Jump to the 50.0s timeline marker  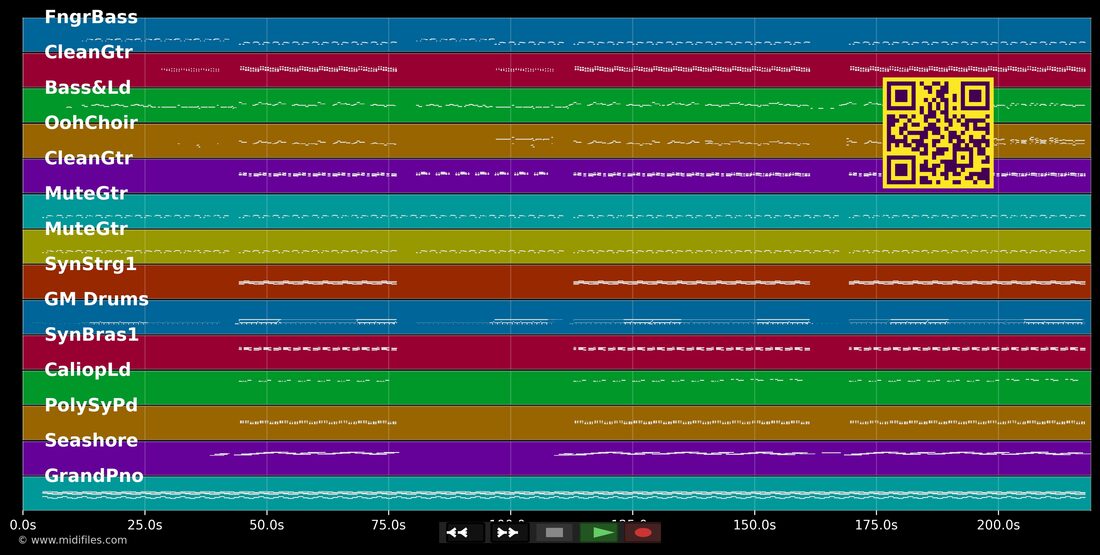267,524
